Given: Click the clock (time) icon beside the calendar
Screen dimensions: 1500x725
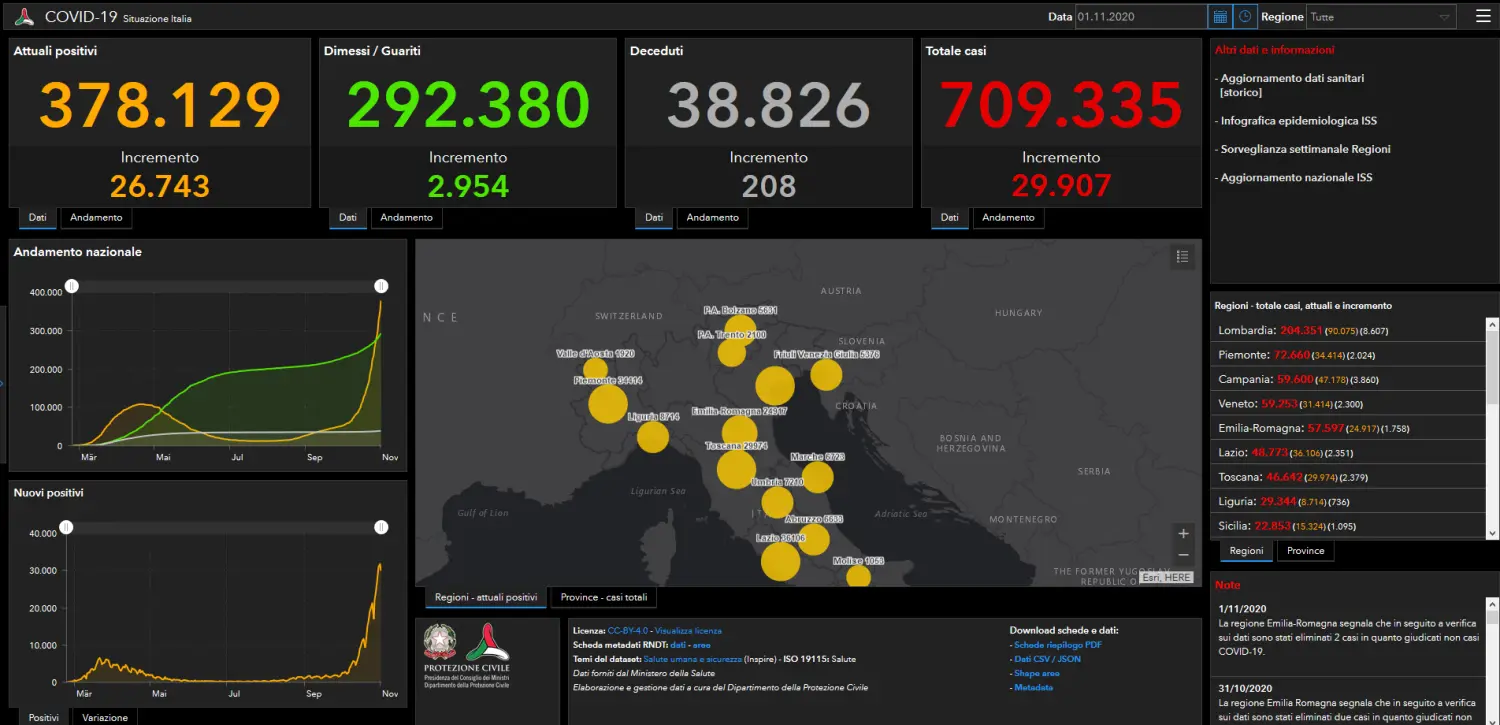Looking at the screenshot, I should 1245,16.
